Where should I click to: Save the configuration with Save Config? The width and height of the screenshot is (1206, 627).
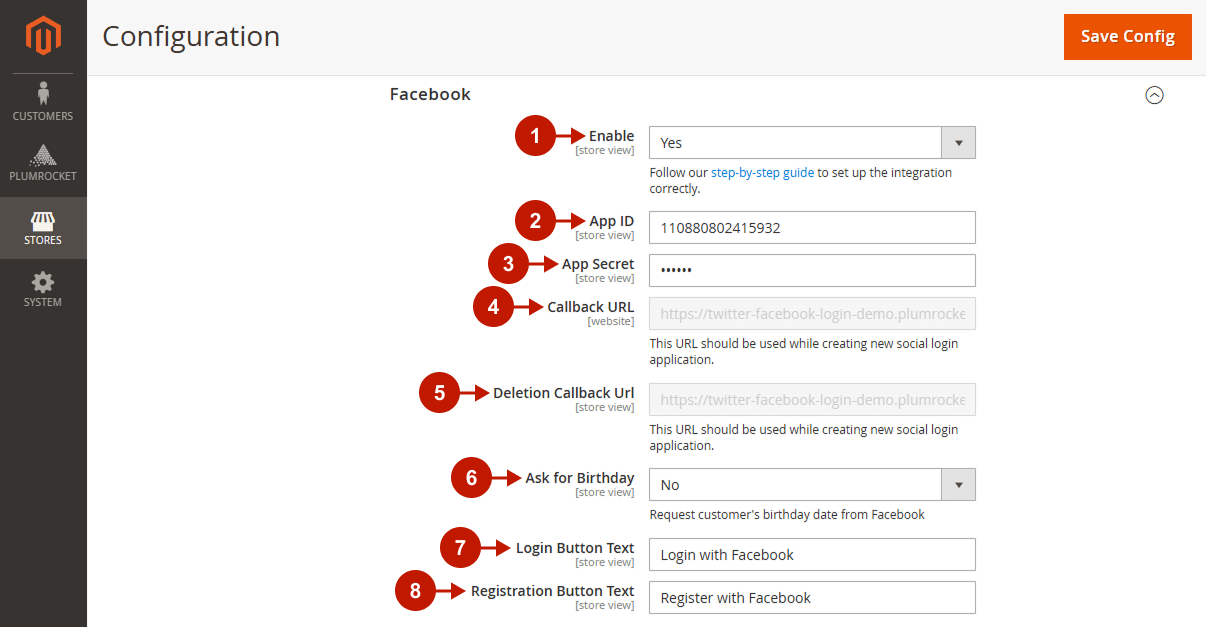(x=1128, y=37)
